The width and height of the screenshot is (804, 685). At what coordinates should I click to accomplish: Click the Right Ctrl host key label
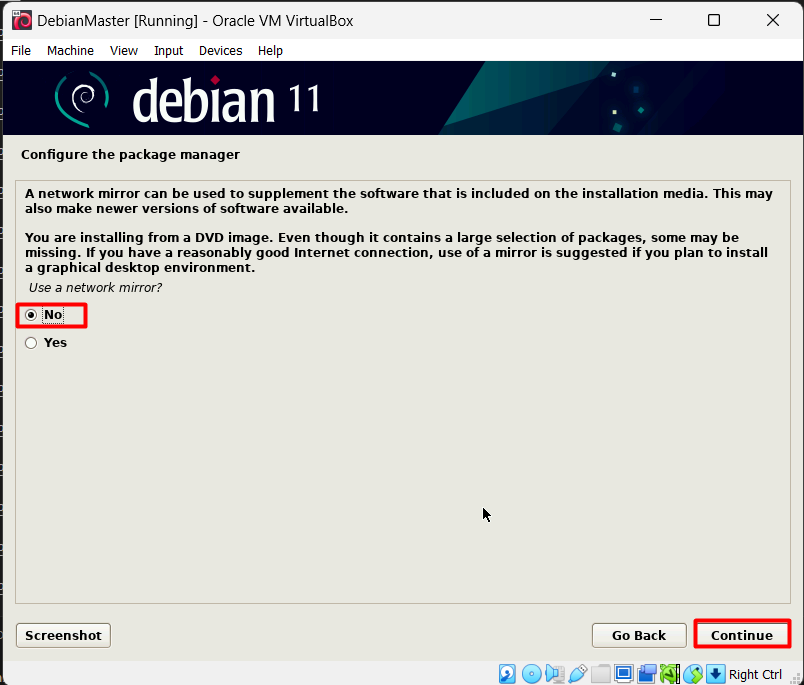(x=755, y=674)
